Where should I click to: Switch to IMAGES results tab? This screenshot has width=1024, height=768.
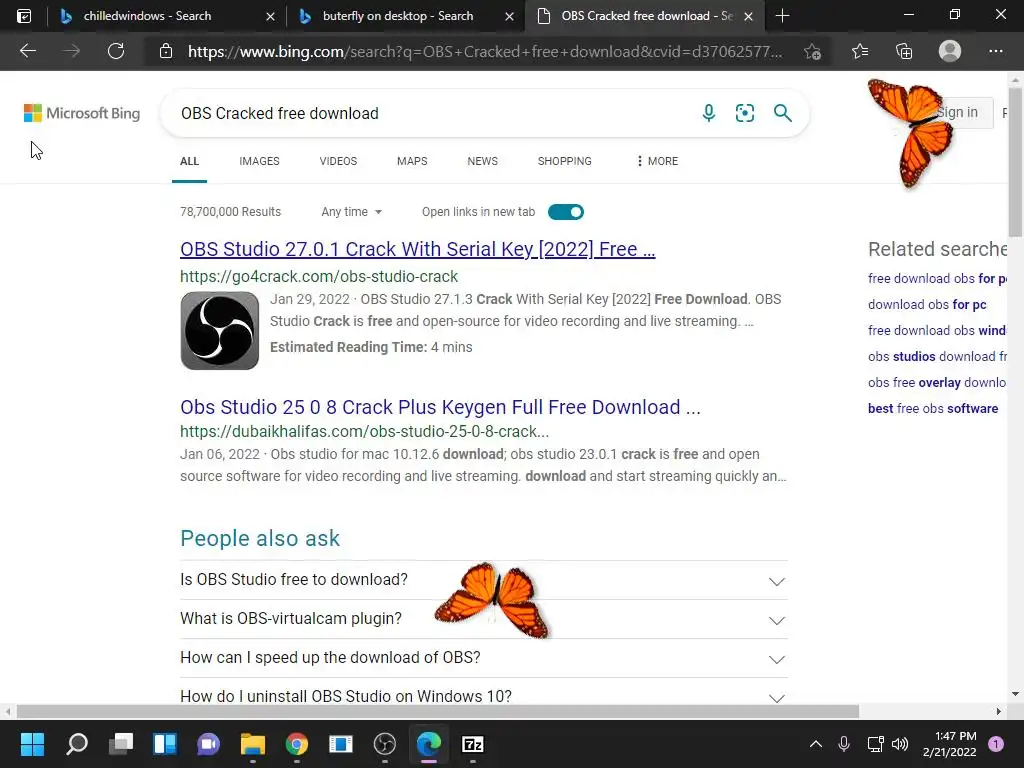[259, 161]
